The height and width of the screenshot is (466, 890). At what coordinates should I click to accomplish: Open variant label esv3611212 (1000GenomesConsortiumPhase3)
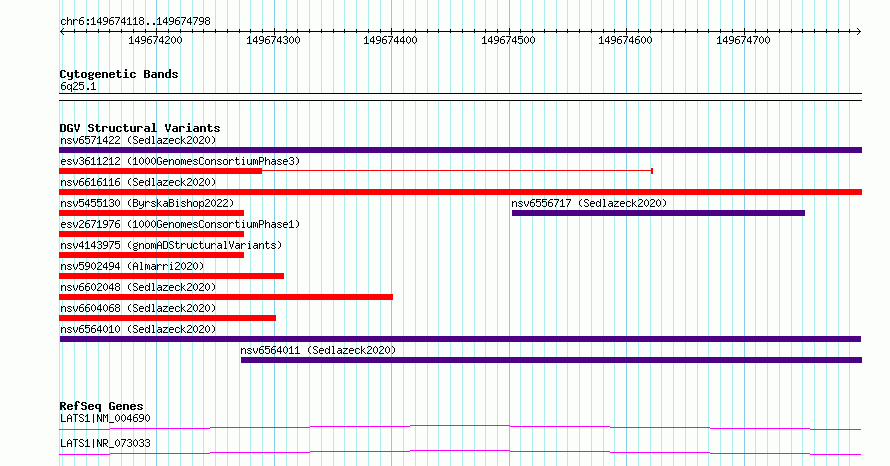180,161
